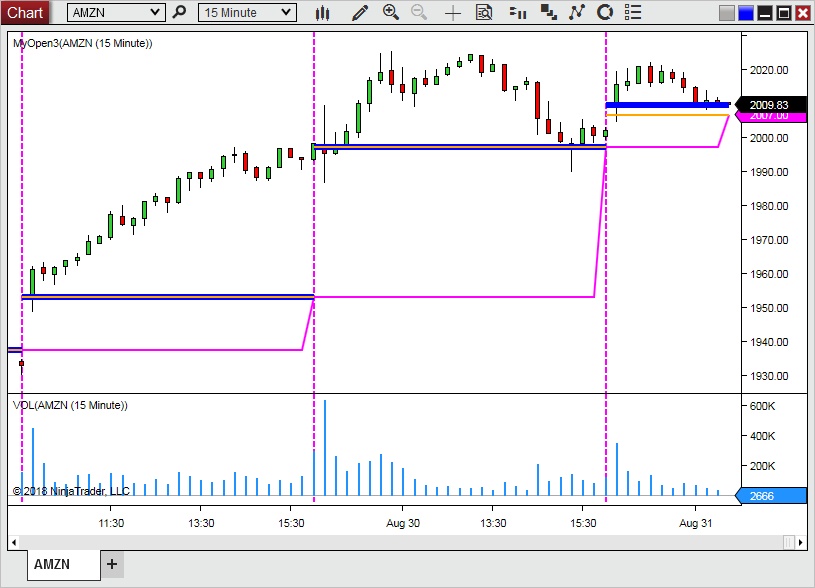Click the Aug 31 time axis label

pos(695,523)
